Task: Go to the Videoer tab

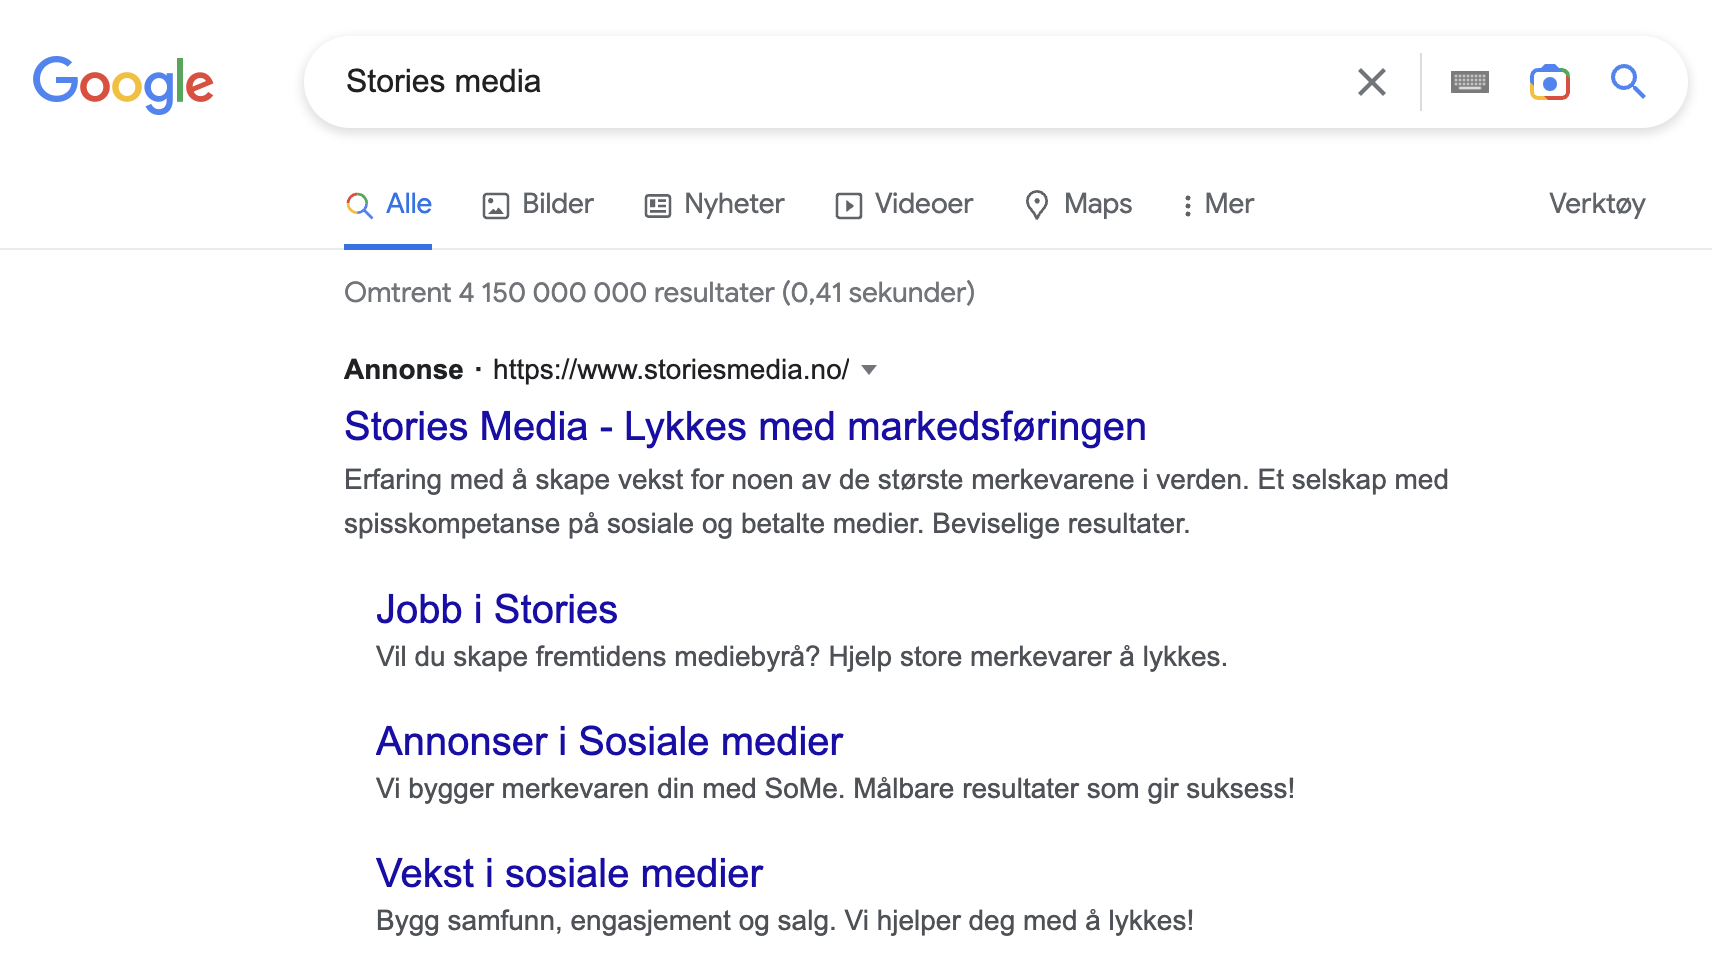Action: 904,205
